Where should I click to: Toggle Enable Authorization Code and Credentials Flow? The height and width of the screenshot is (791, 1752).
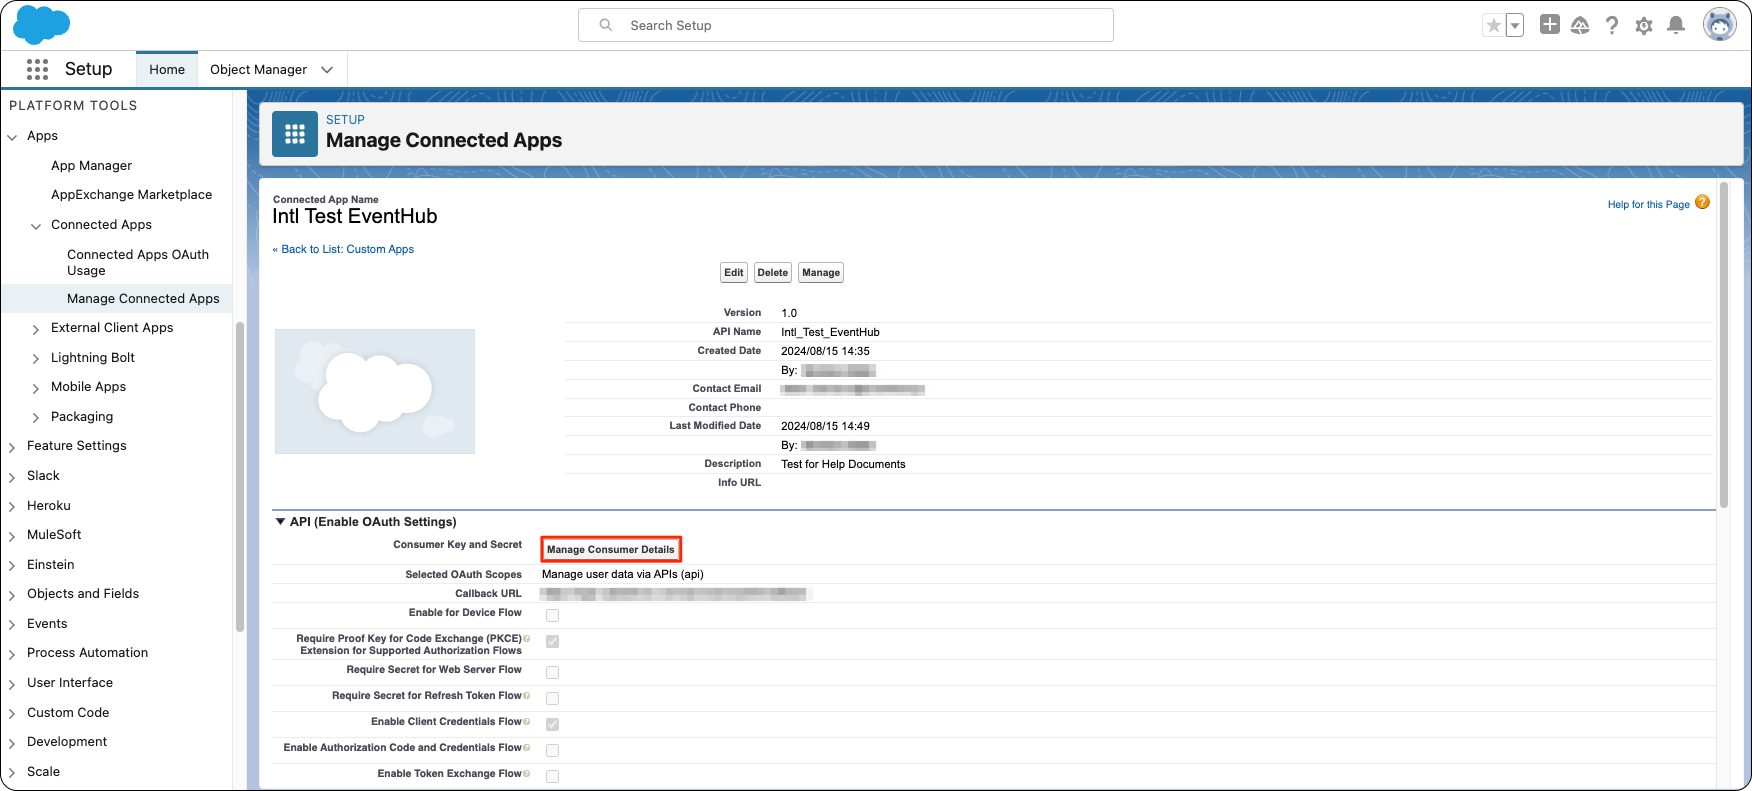[x=552, y=750]
